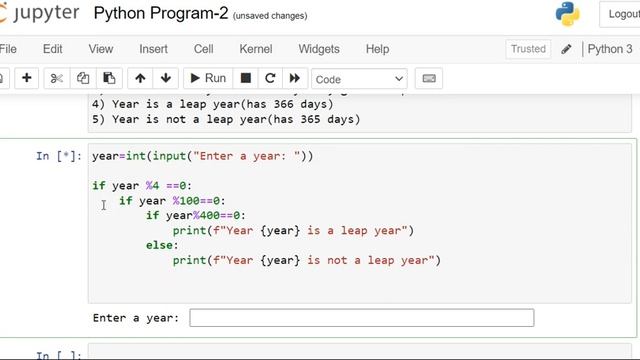Viewport: 640px width, 360px height.
Task: Click the In [*] running cell prompt
Action: [59, 156]
